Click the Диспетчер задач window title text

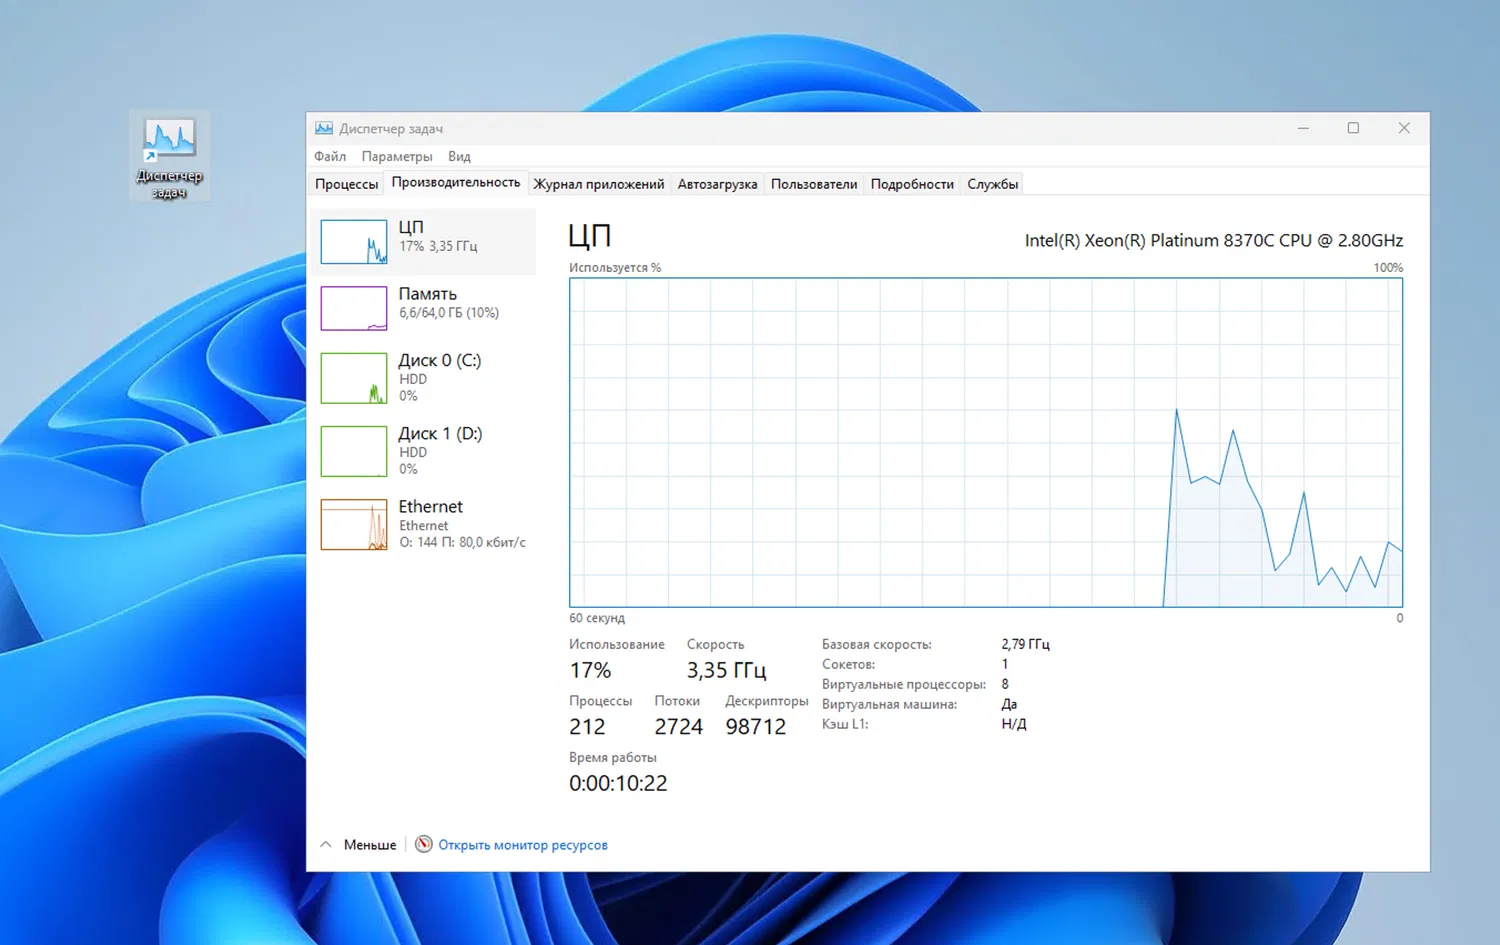(x=391, y=128)
